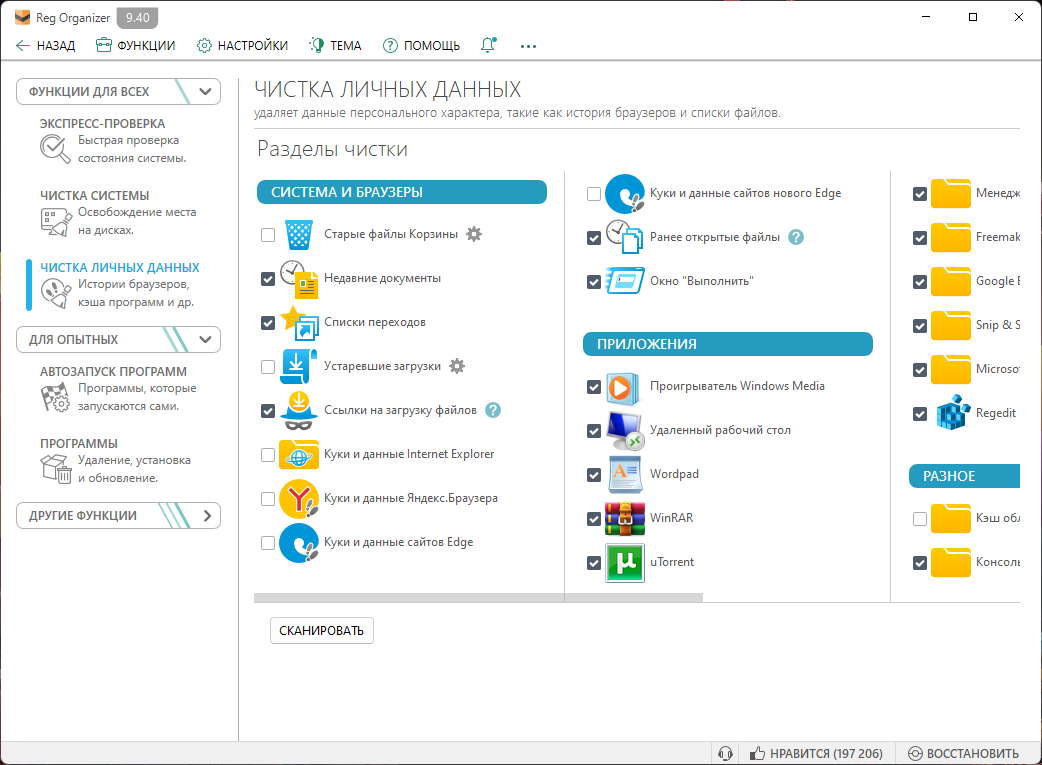Click the СКАНИРОВАТЬ button
This screenshot has width=1042, height=765.
(x=322, y=631)
